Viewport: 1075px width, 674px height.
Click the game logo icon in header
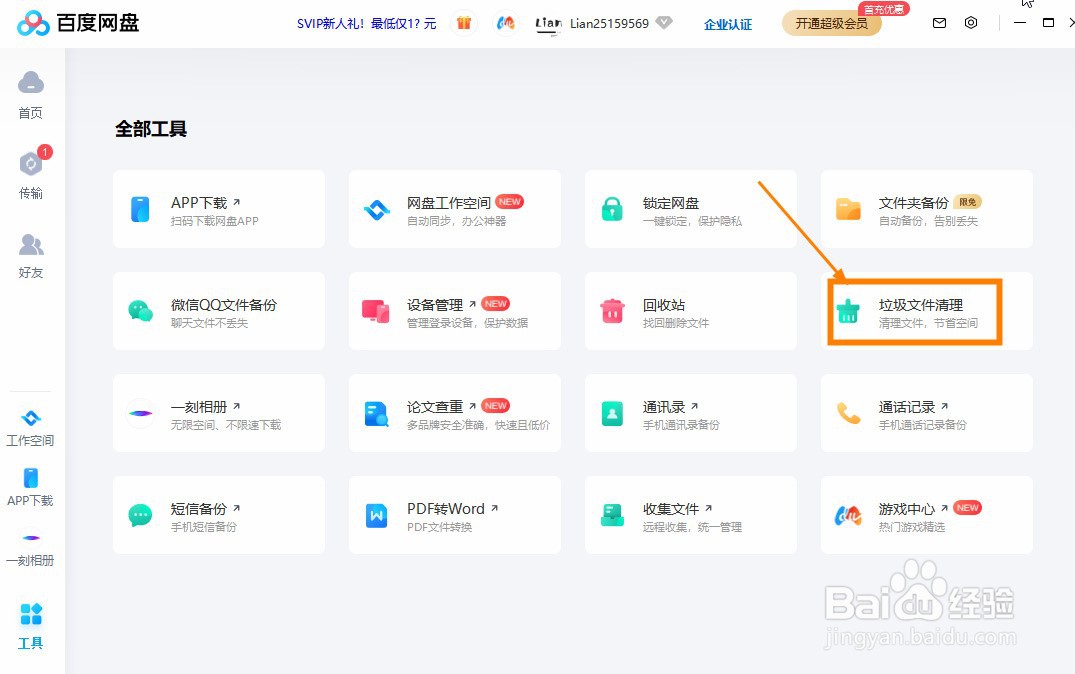click(505, 23)
